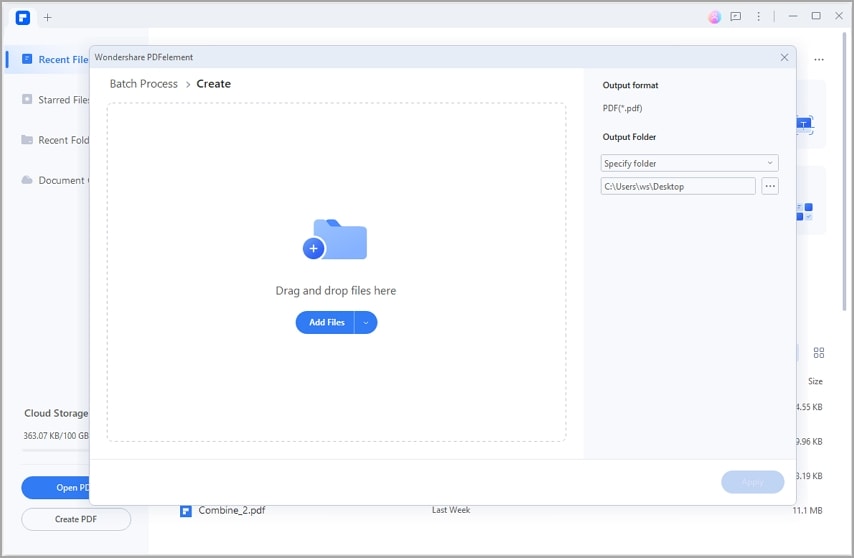Click the Recent Folders folder icon
This screenshot has width=854, height=558.
coord(27,139)
